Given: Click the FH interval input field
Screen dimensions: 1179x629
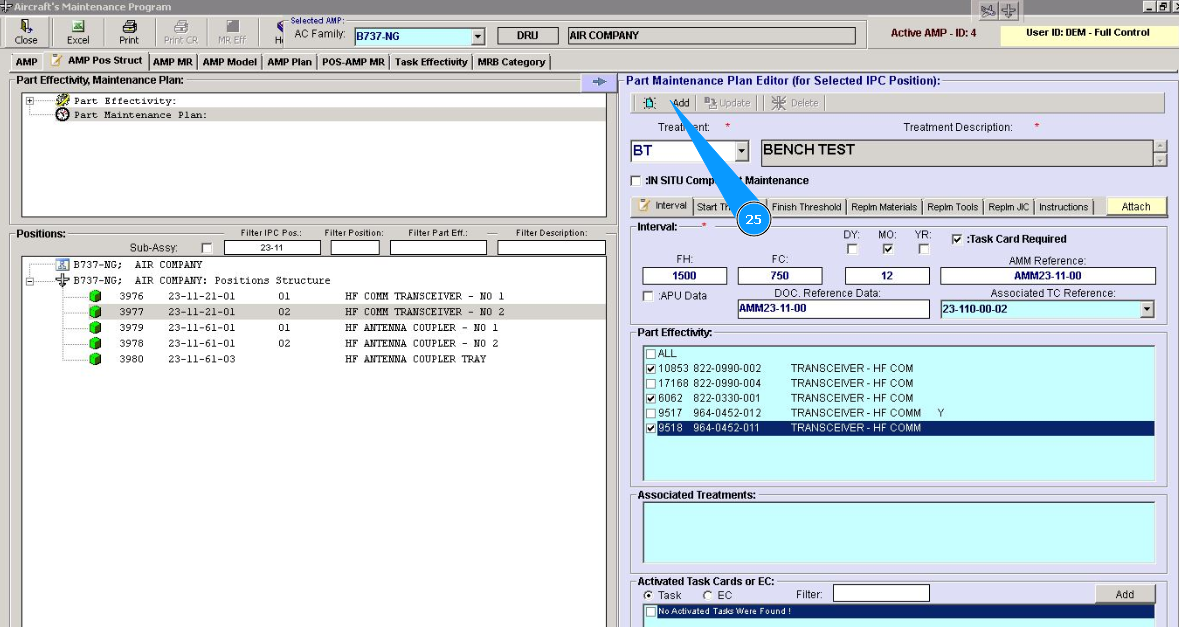Looking at the screenshot, I should (684, 276).
